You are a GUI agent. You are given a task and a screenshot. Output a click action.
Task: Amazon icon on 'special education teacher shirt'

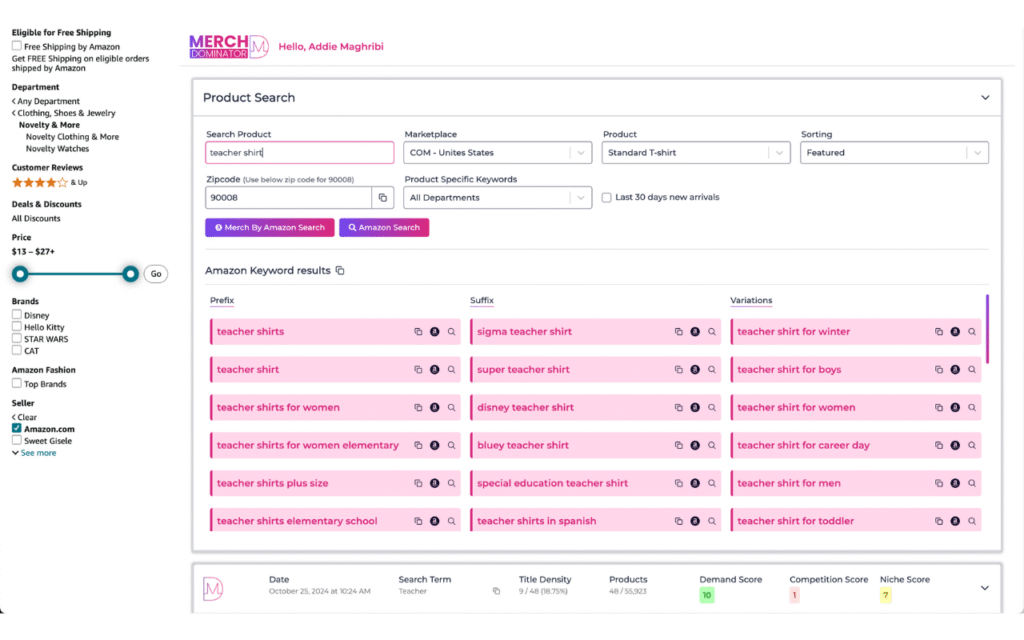pos(695,483)
